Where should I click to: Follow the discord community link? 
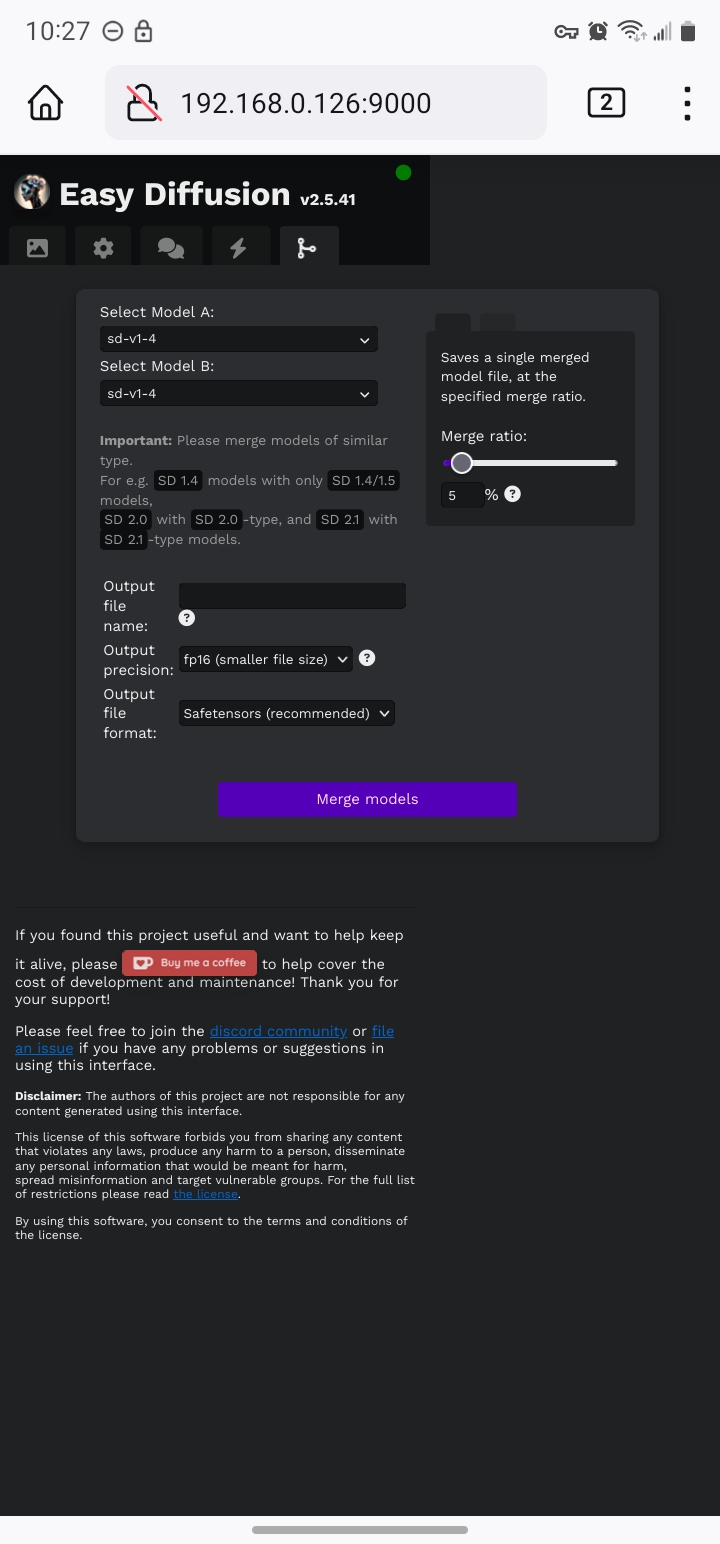[278, 1031]
